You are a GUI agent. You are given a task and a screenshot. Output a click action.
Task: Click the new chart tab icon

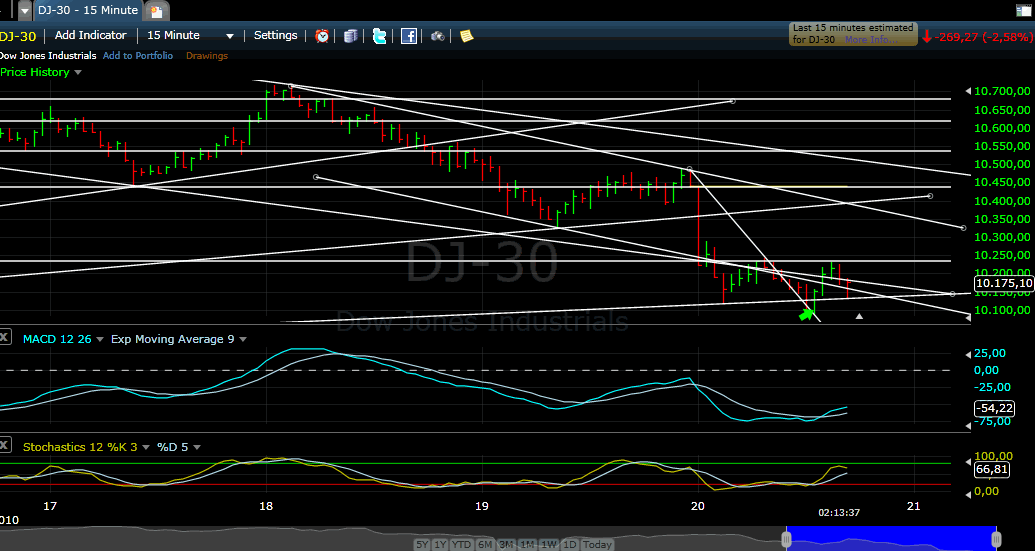point(156,11)
